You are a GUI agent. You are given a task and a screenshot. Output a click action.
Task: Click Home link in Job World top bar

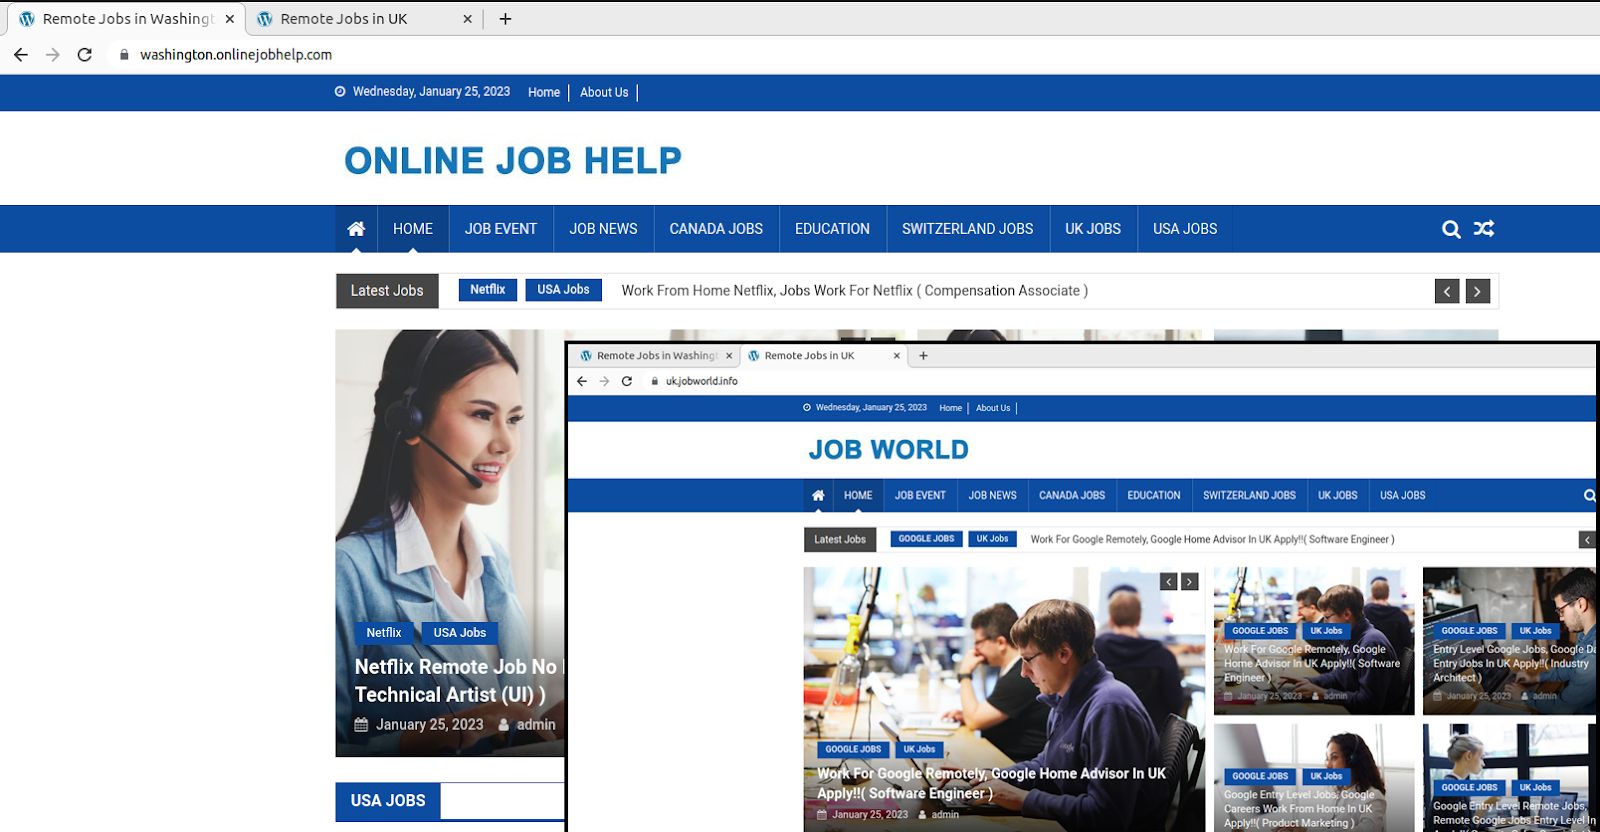pos(951,408)
